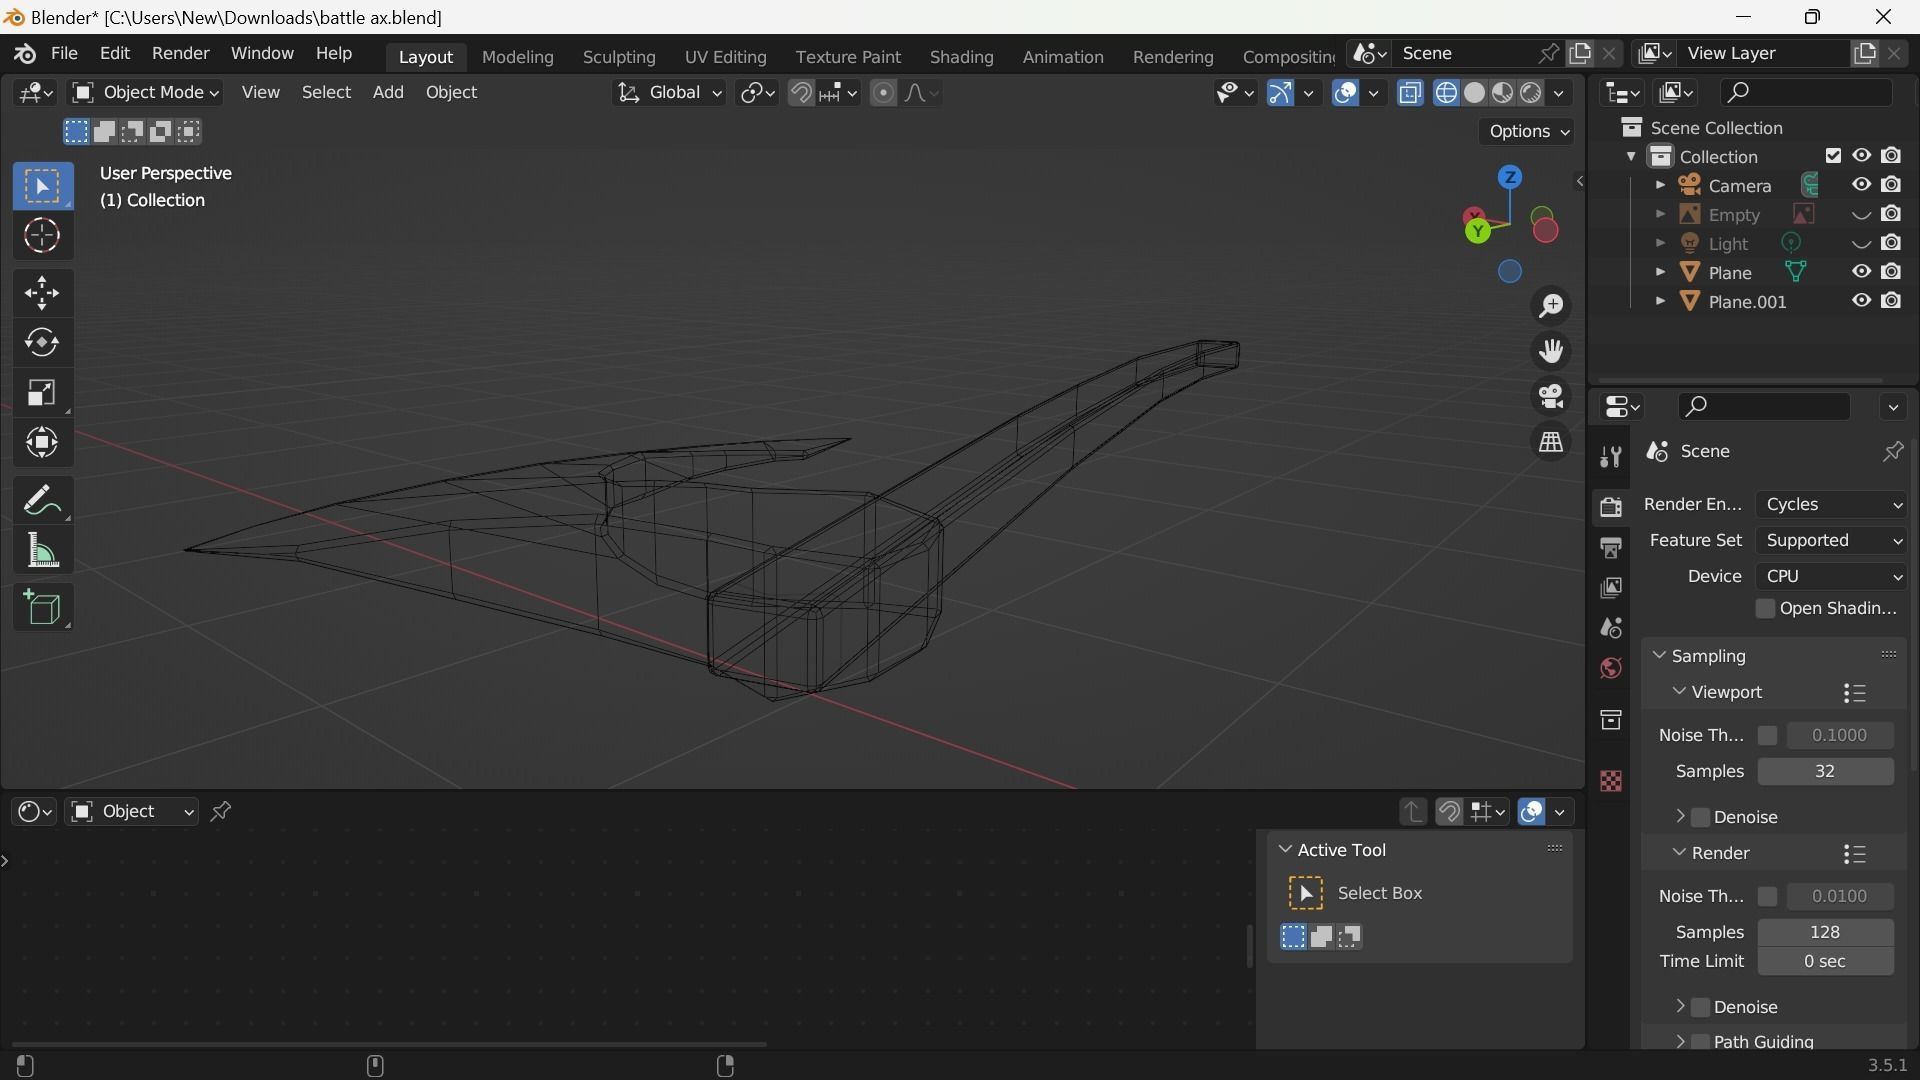Open the Add menu in viewport header
1920x1080 pixels.
pos(388,93)
